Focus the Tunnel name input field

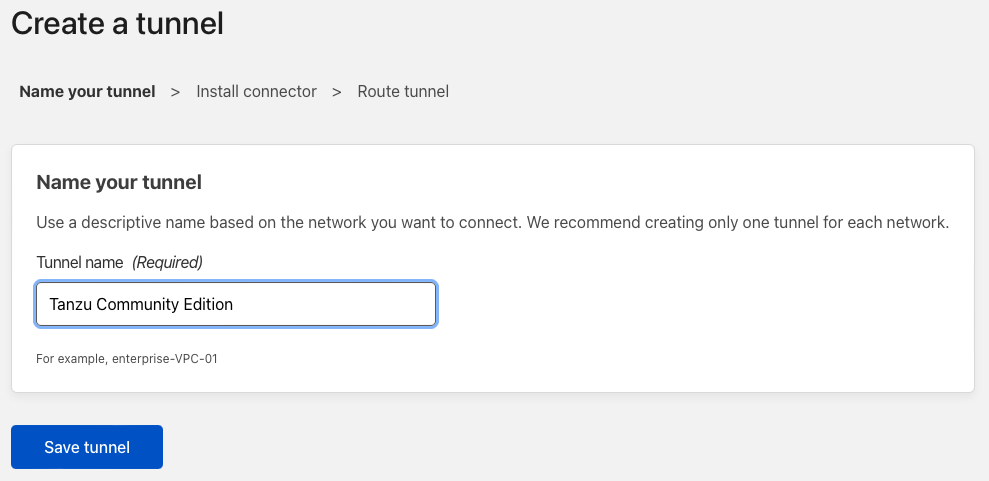pyautogui.click(x=236, y=304)
